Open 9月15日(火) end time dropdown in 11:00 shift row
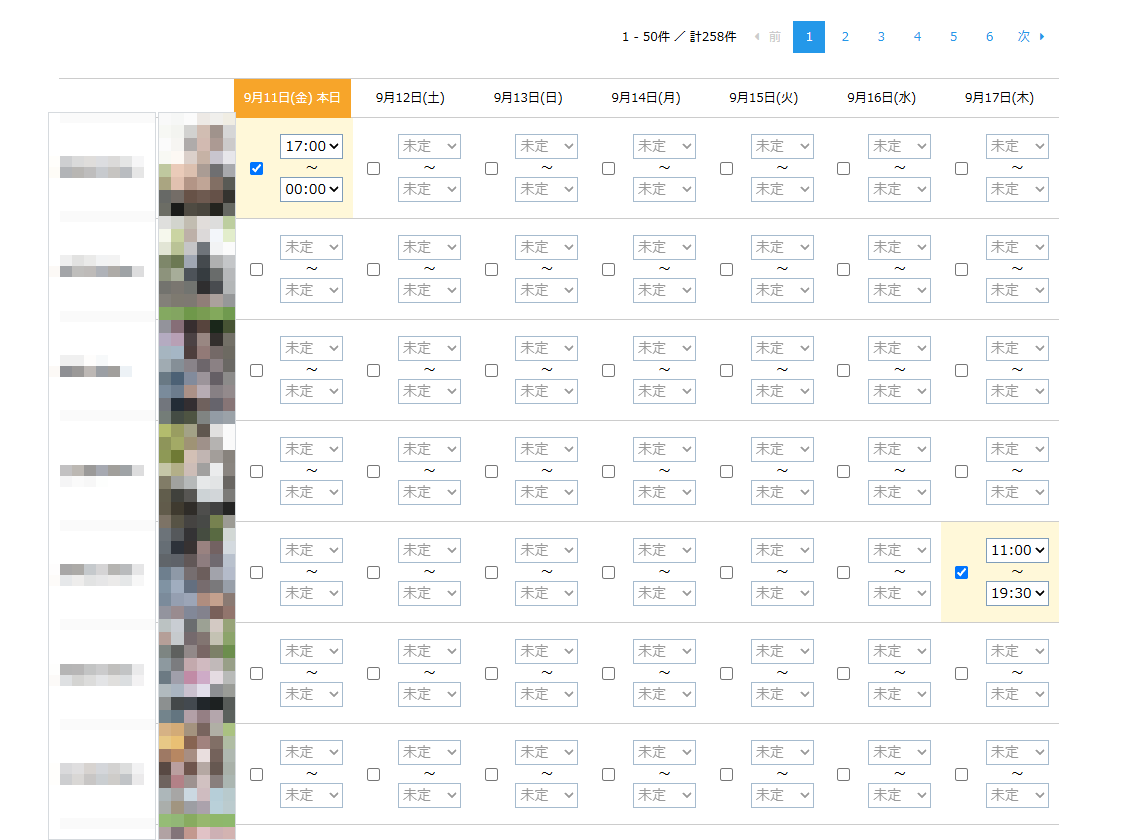Screen dimensions: 1127x840 click(782, 594)
